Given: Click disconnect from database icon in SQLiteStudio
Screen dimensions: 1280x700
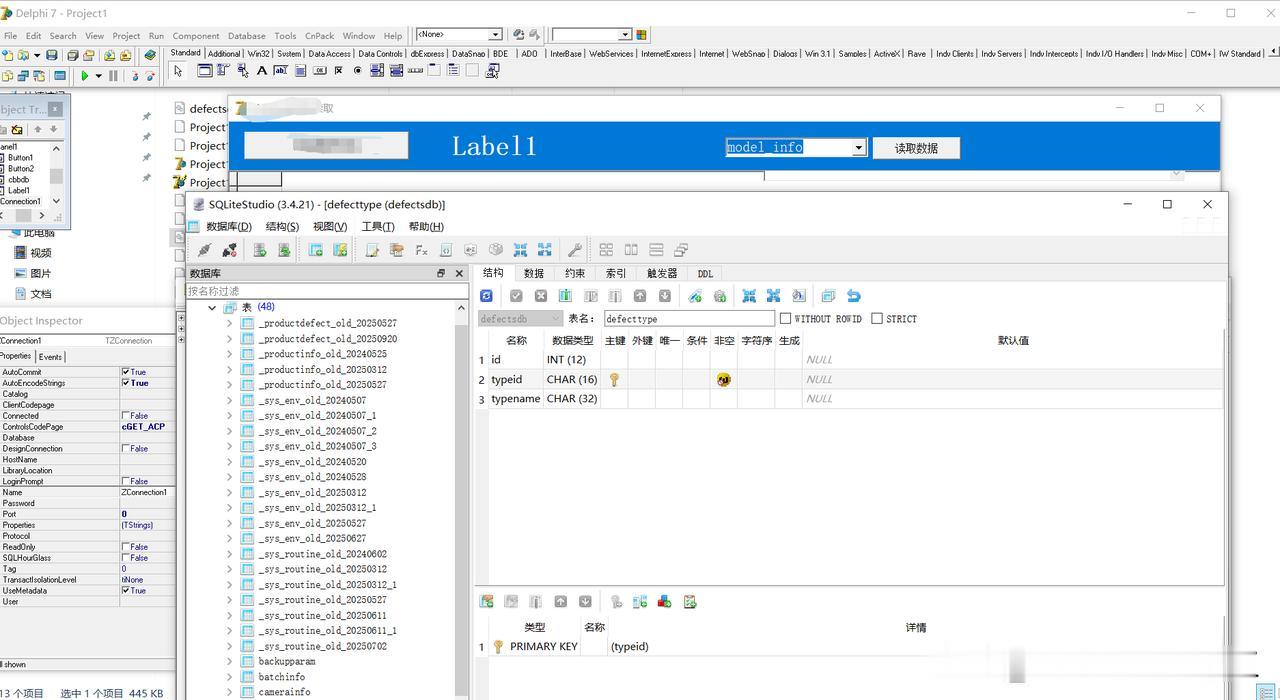Looking at the screenshot, I should coord(229,250).
